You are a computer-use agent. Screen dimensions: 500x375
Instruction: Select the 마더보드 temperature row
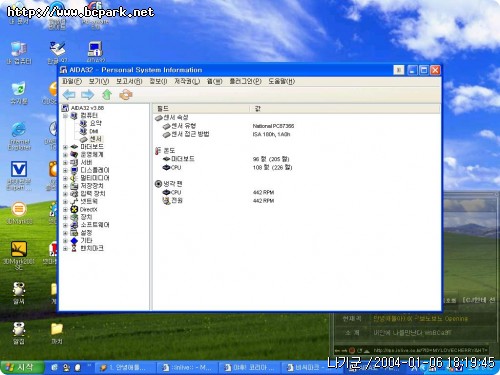click(x=179, y=159)
